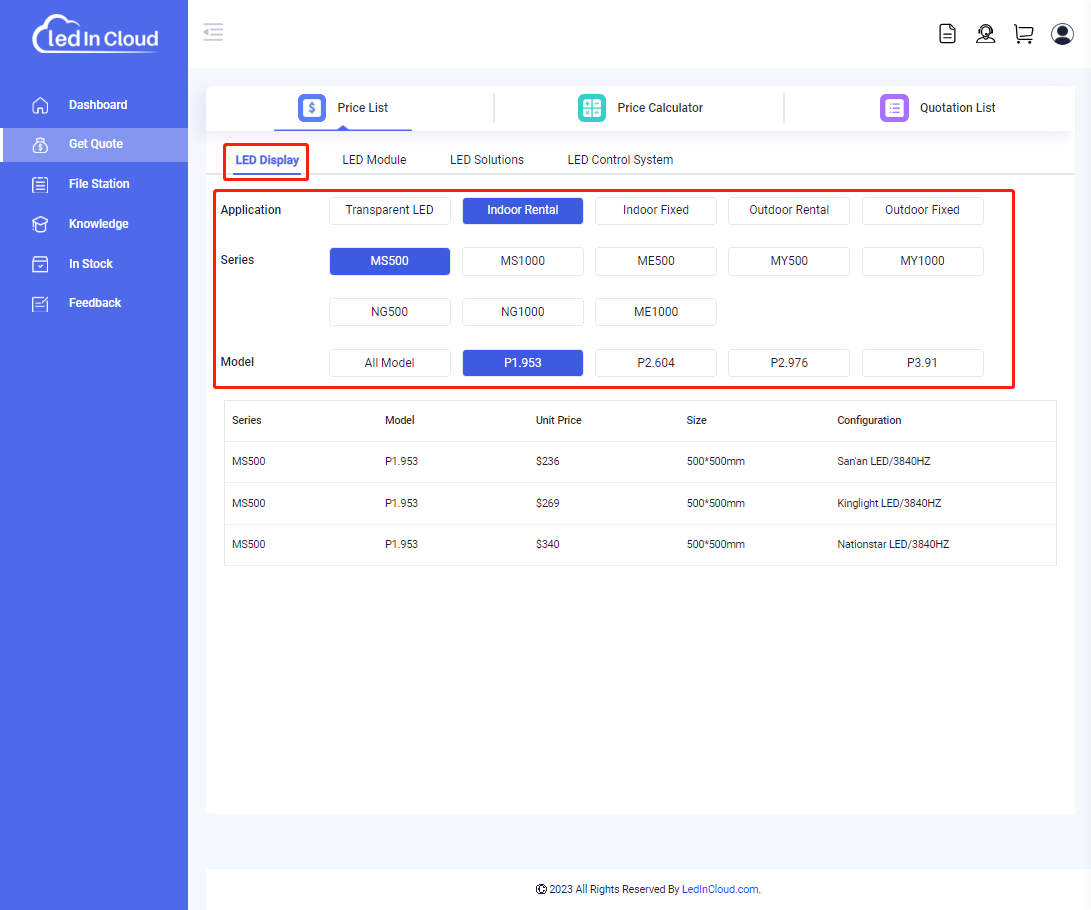The width and height of the screenshot is (1091, 910).
Task: Go to Dashboard in the sidebar
Action: 97,105
